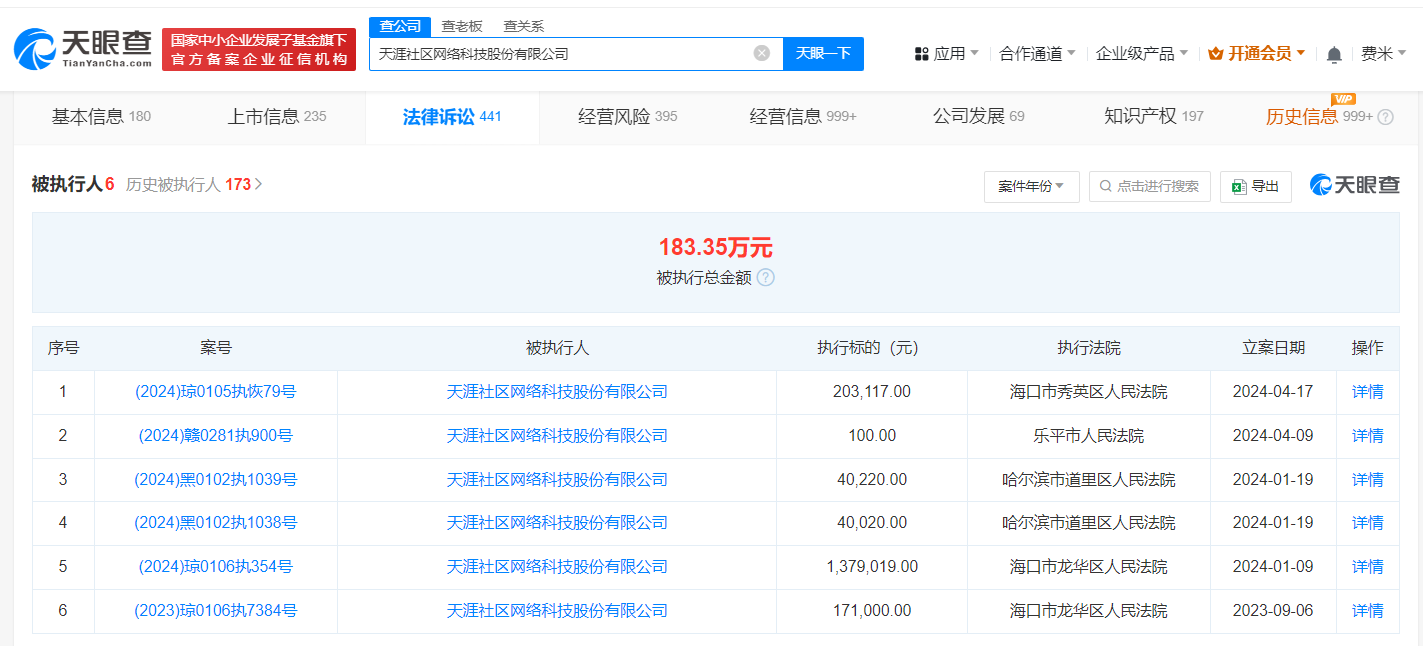Open 详情 for case (2024)琼0105执恢79号
Image resolution: width=1423 pixels, height=646 pixels.
click(x=1367, y=392)
